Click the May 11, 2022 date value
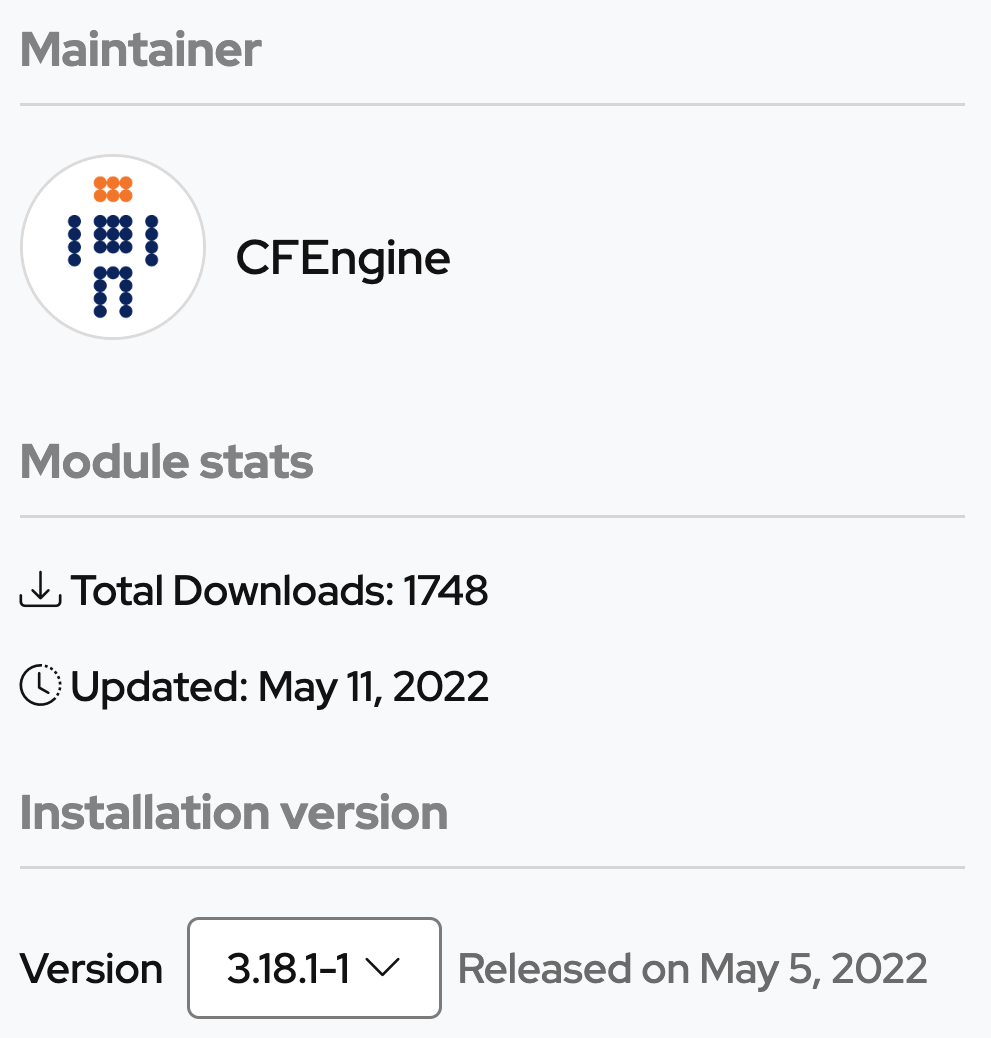Viewport: 991px width, 1038px height. tap(373, 686)
